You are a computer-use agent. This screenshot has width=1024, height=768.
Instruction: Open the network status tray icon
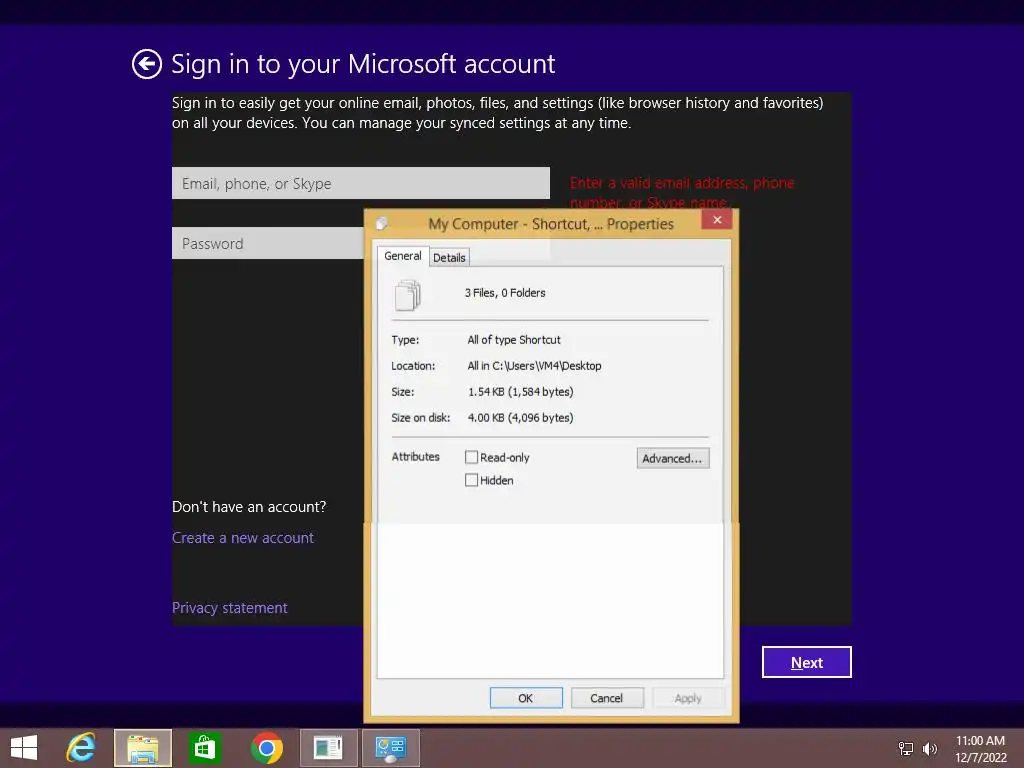point(906,748)
